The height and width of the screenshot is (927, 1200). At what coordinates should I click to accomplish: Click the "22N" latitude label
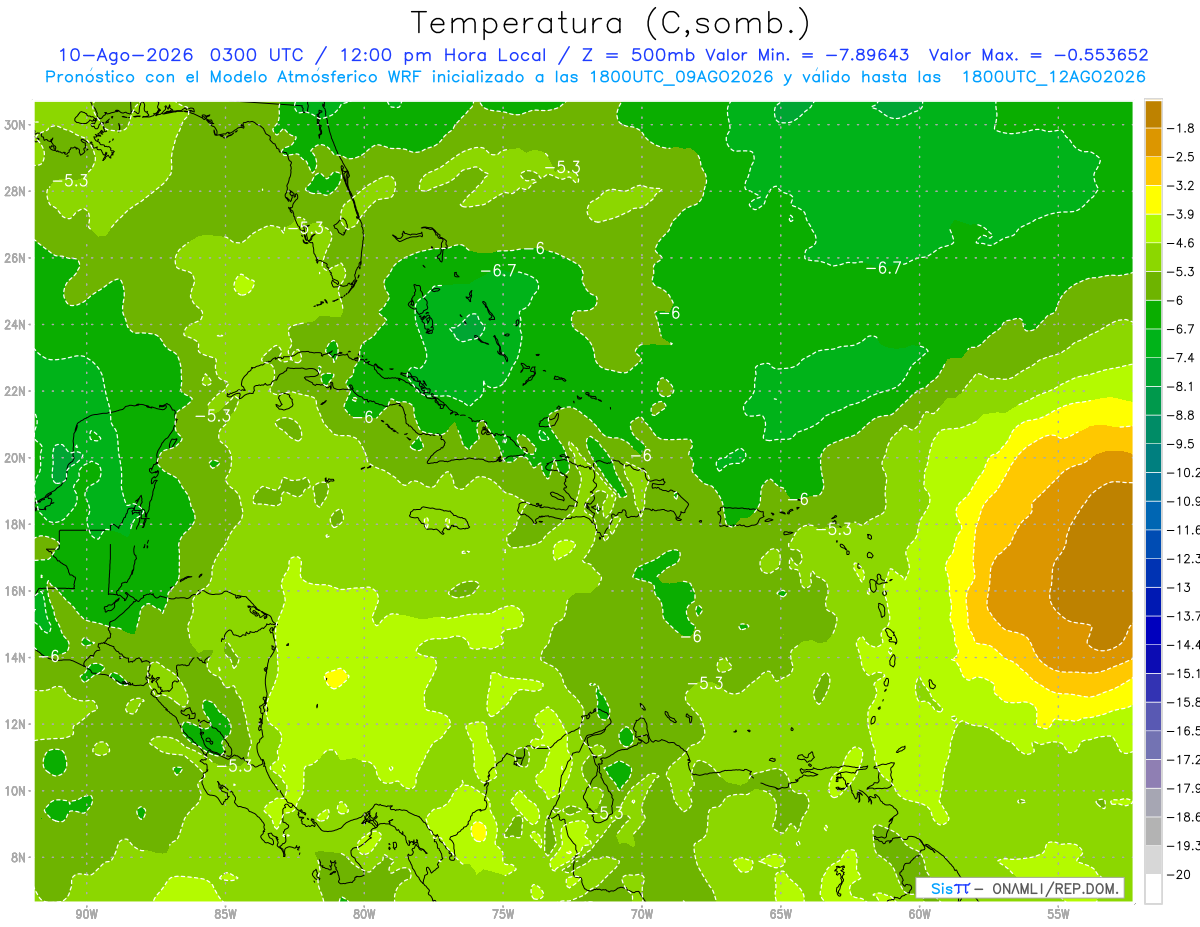coord(17,391)
